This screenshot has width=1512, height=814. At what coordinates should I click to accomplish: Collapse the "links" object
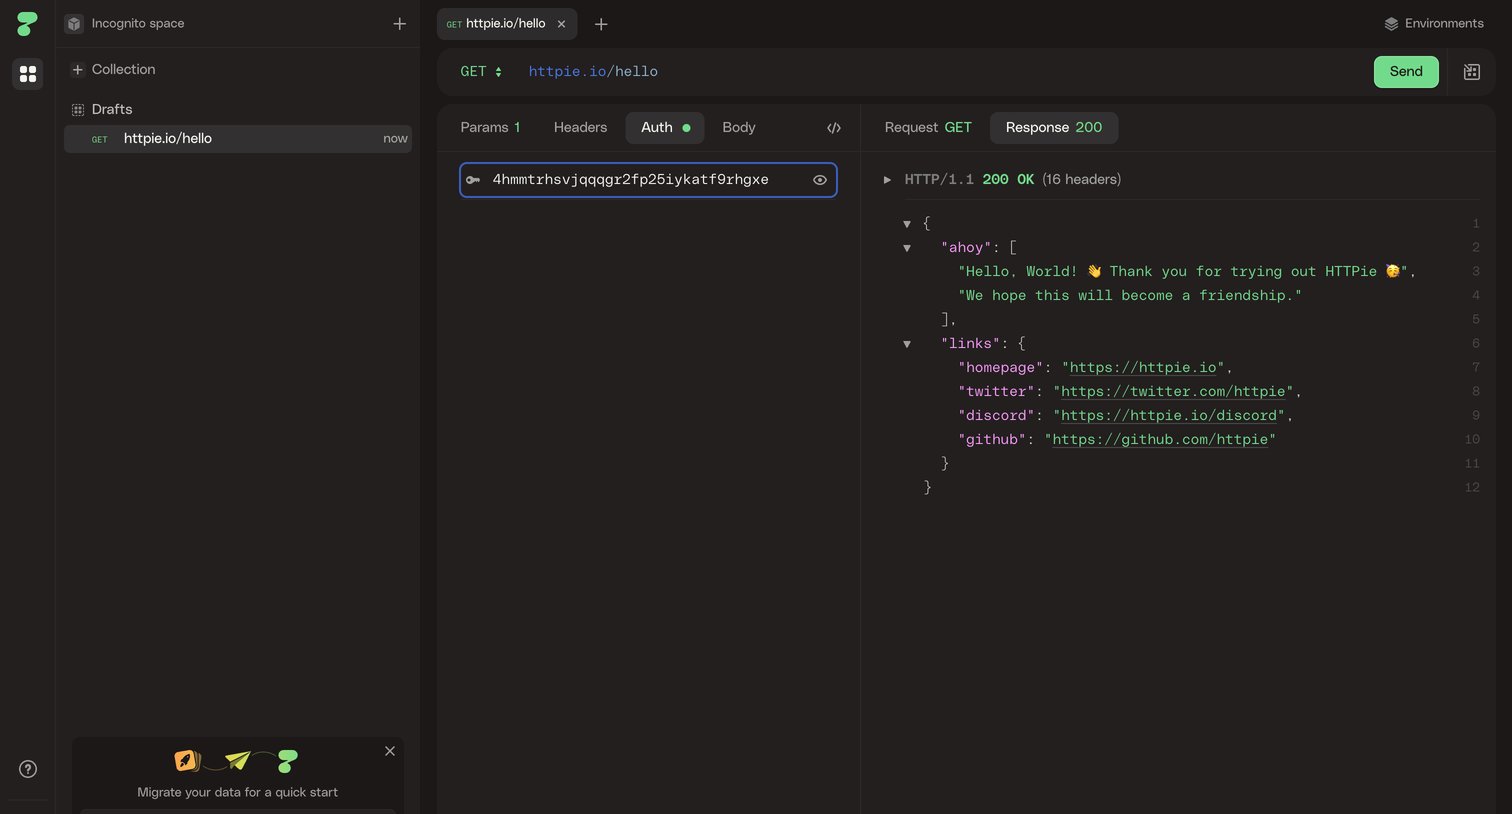coord(907,344)
